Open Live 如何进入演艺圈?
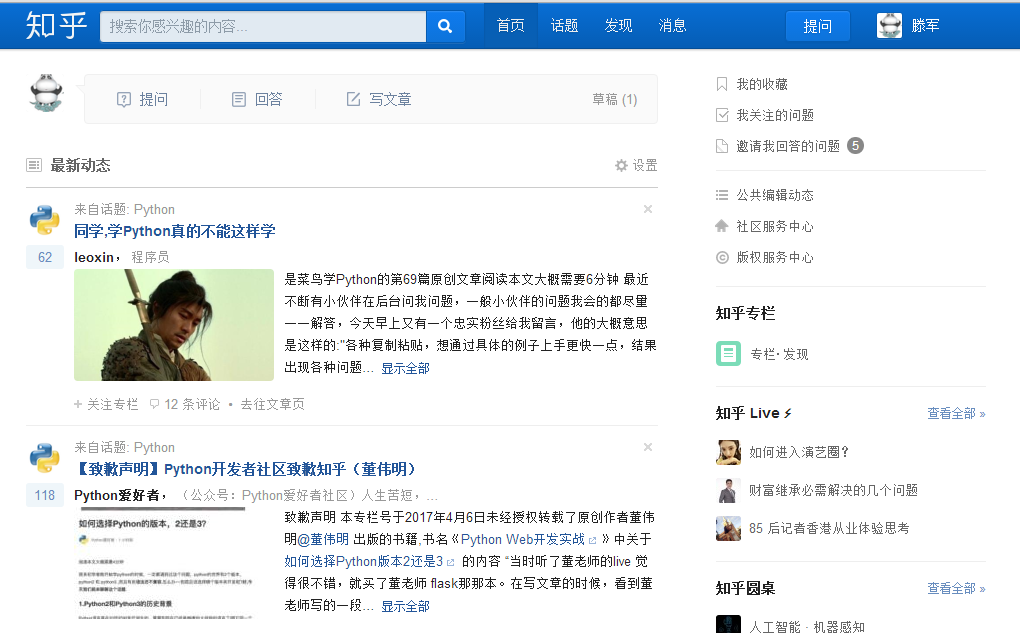1020x633 pixels. (x=799, y=452)
